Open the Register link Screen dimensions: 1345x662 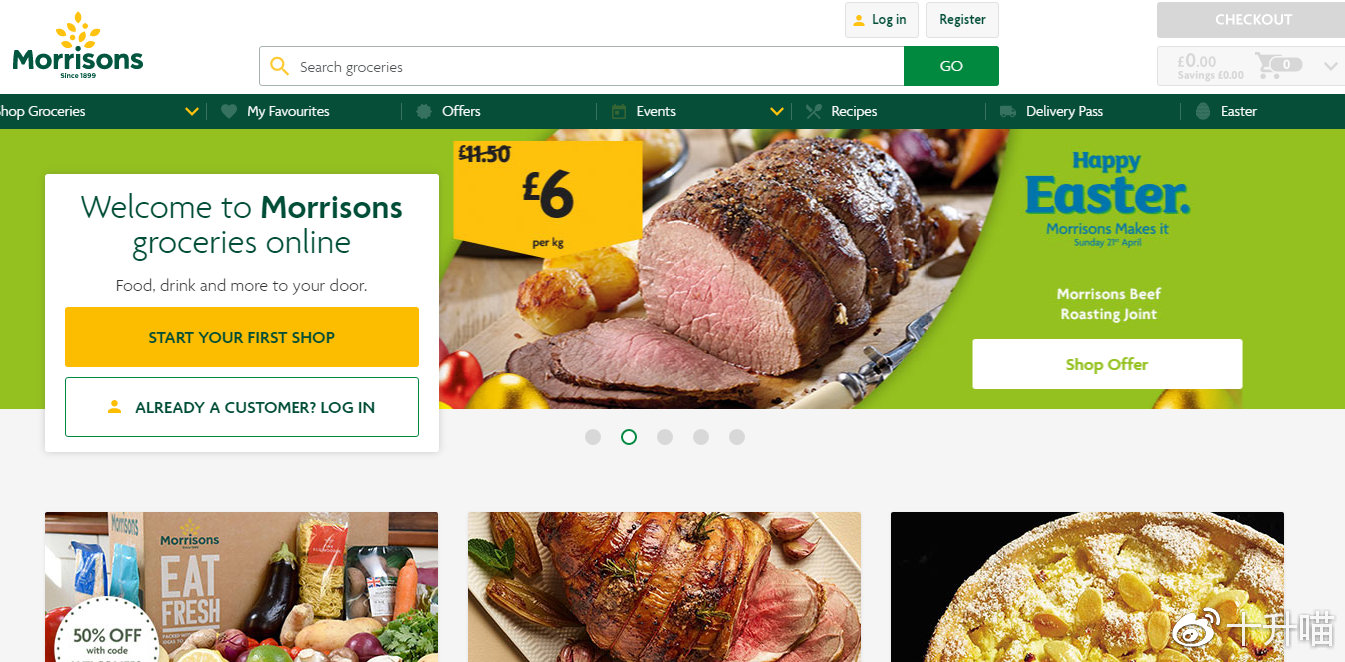click(x=962, y=20)
